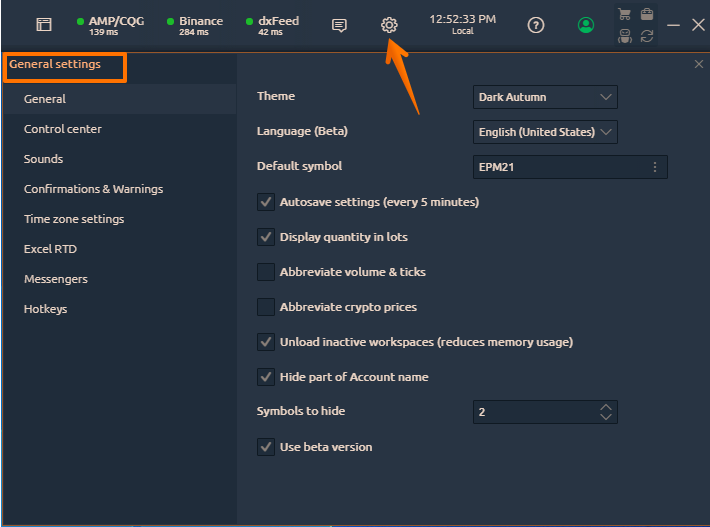
Task: Click the refresh arrows icon
Action: 647,36
